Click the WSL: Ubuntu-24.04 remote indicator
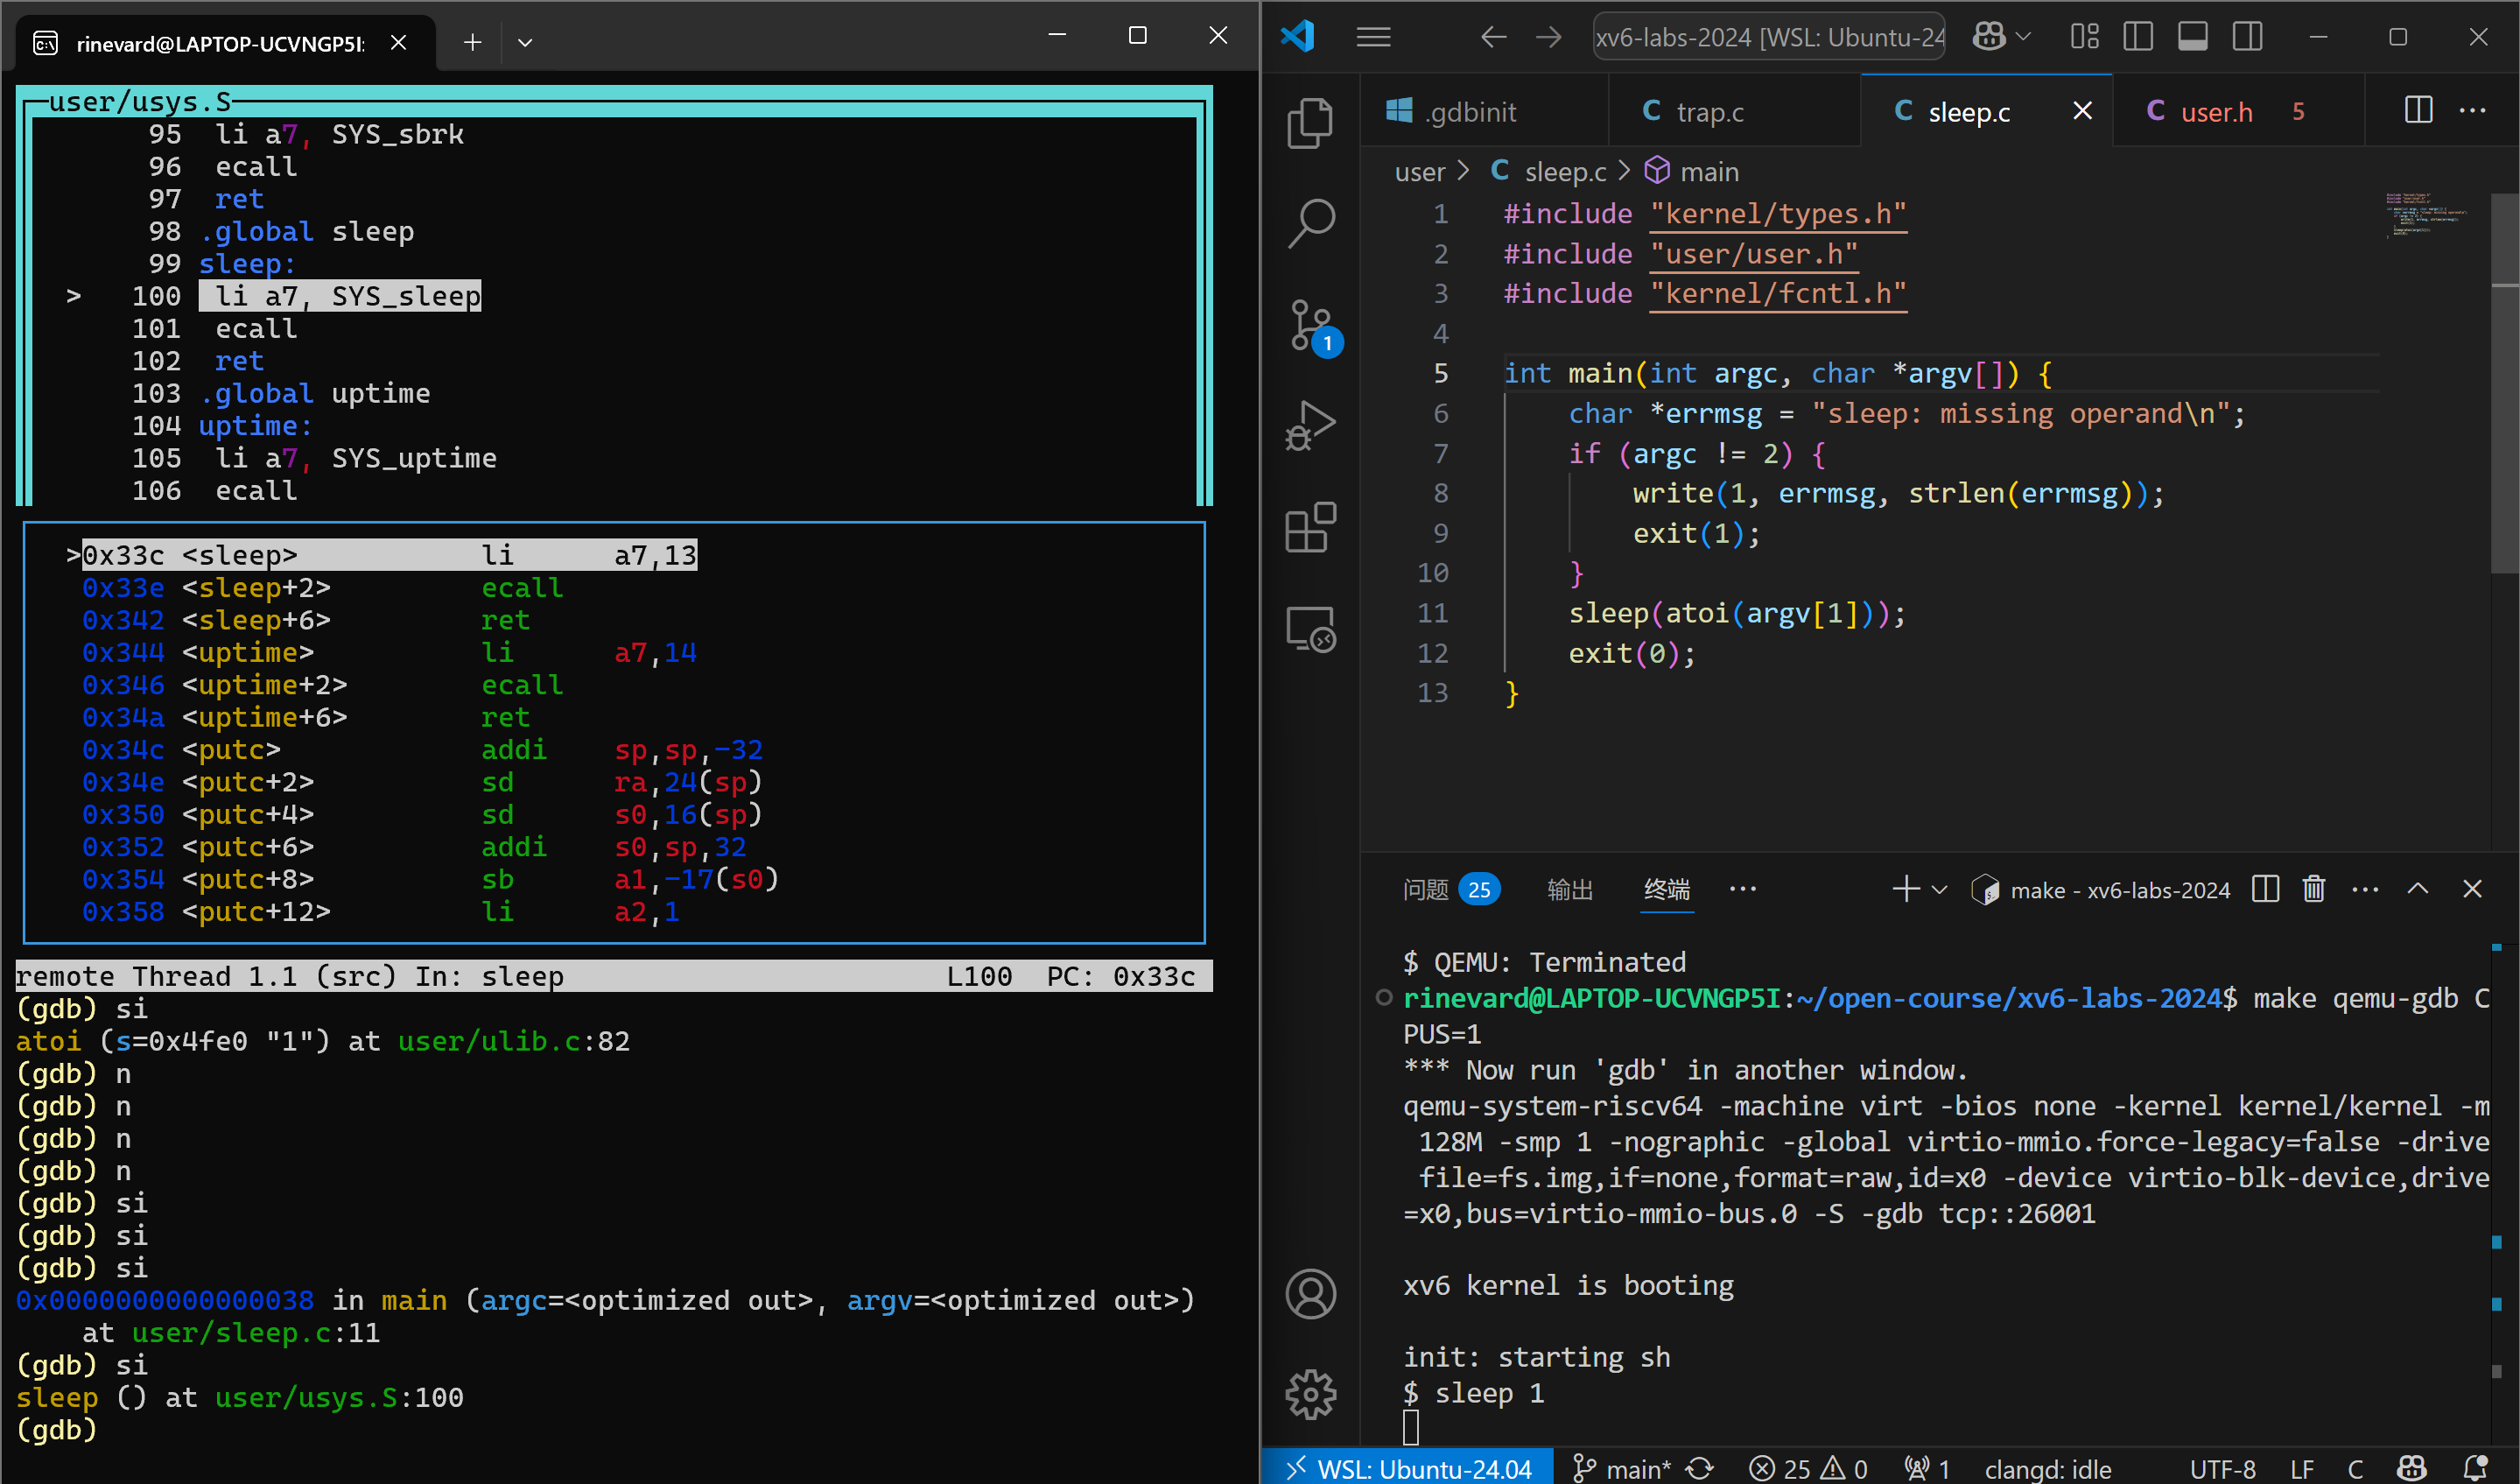Screen dimensions: 2520x1484 click(1408, 1468)
